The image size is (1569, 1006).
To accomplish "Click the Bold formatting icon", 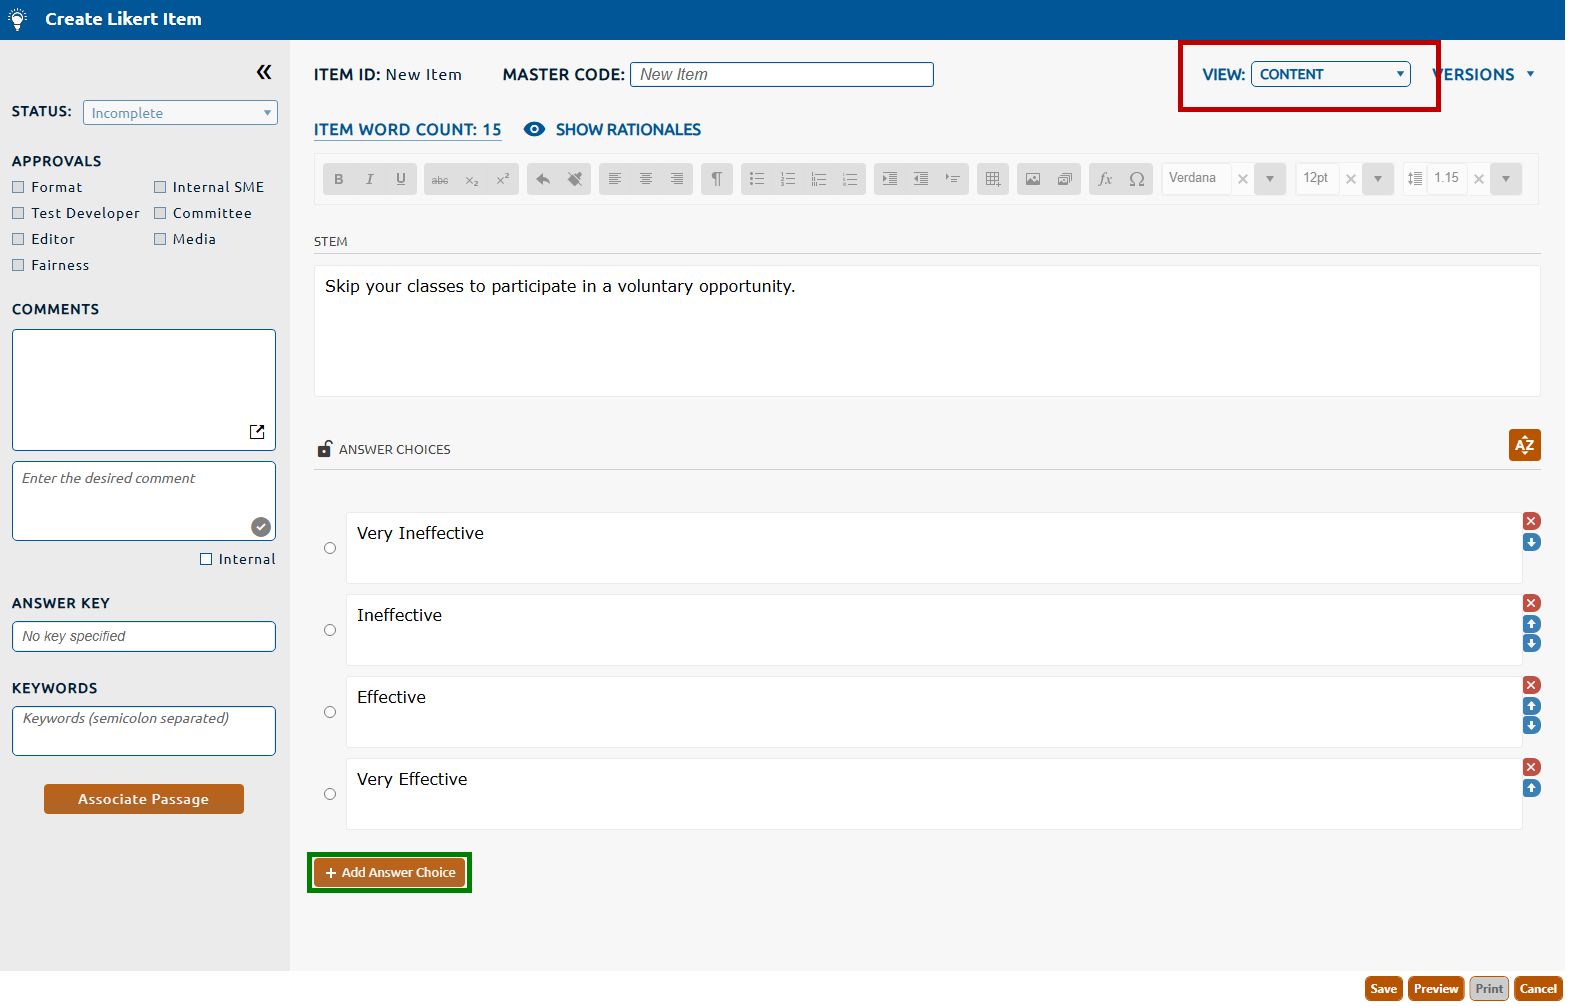I will [339, 179].
